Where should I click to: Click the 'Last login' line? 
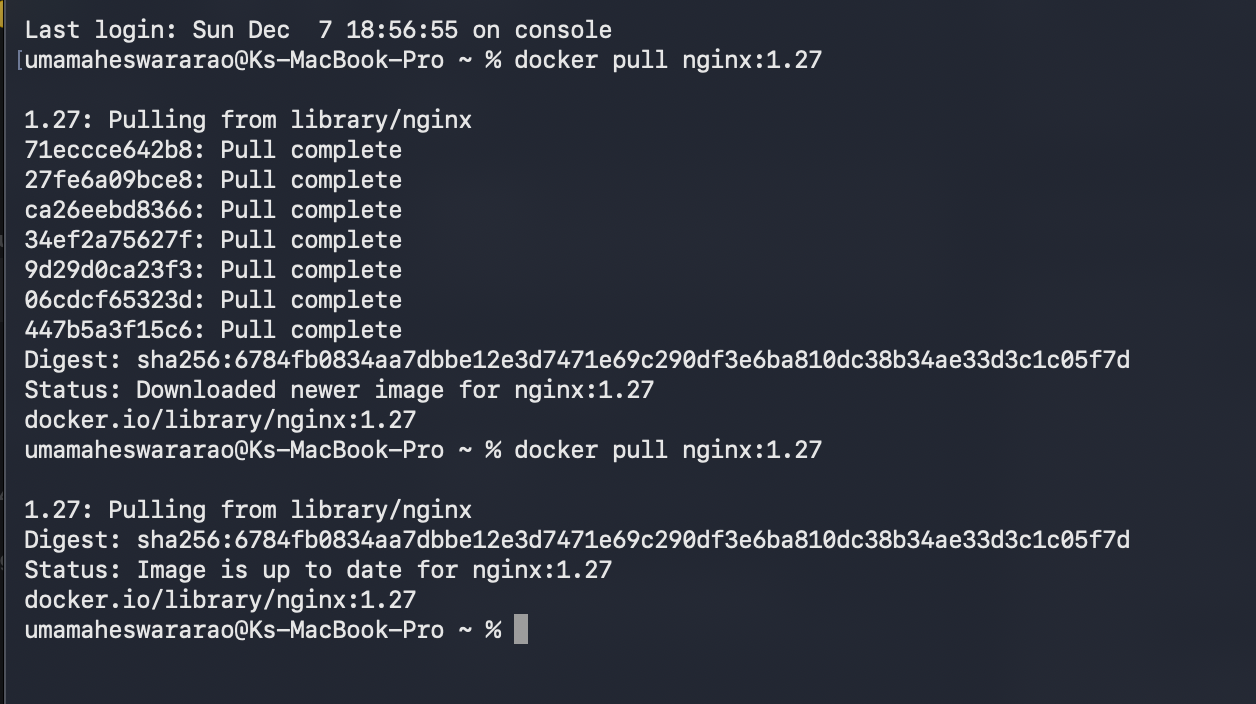[x=318, y=30]
